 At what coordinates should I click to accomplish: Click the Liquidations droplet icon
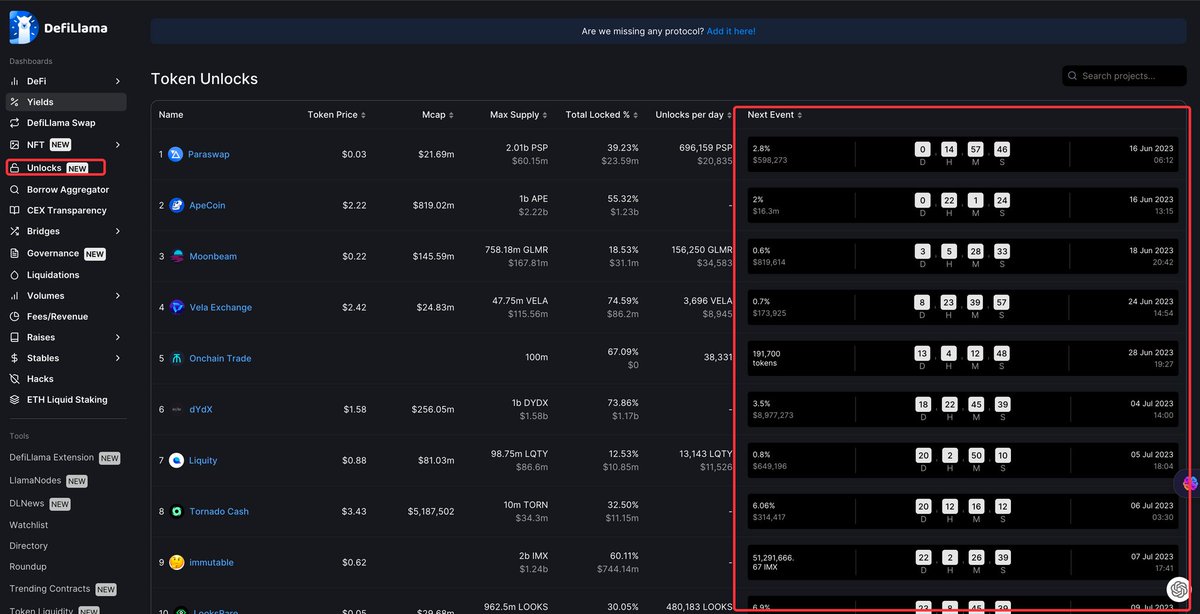point(15,275)
